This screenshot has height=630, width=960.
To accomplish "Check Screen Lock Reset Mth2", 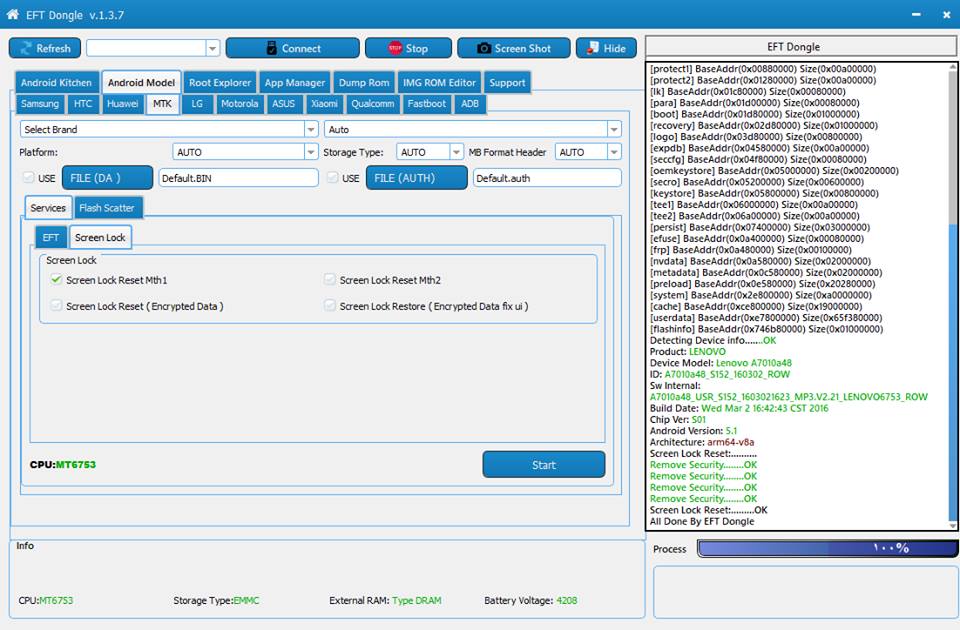I will 329,279.
